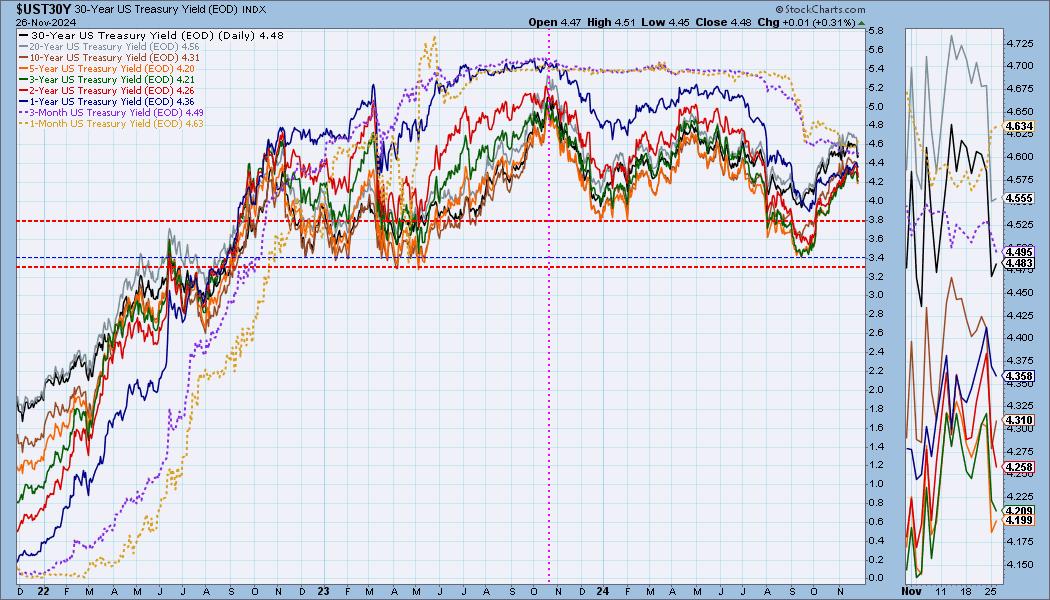Click the '23' year label on x-axis
Screen dimensions: 1050x600
coord(324,591)
